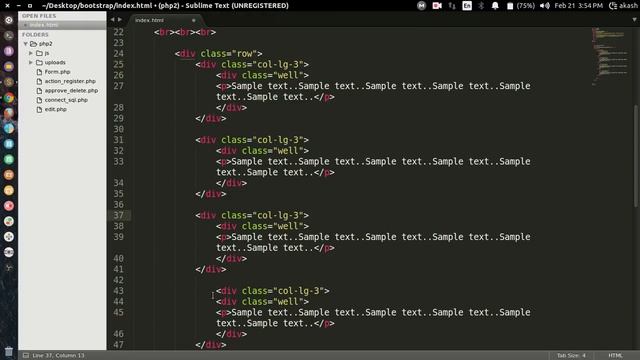The image size is (640, 360).
Task: Open the Bluetooth indicator menu
Action: click(481, 6)
